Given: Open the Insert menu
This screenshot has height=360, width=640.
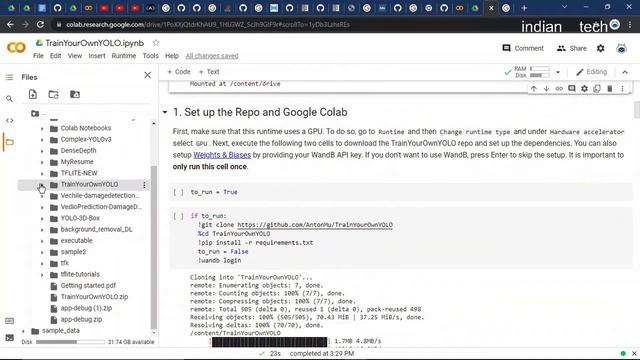Looking at the screenshot, I should 97,56.
